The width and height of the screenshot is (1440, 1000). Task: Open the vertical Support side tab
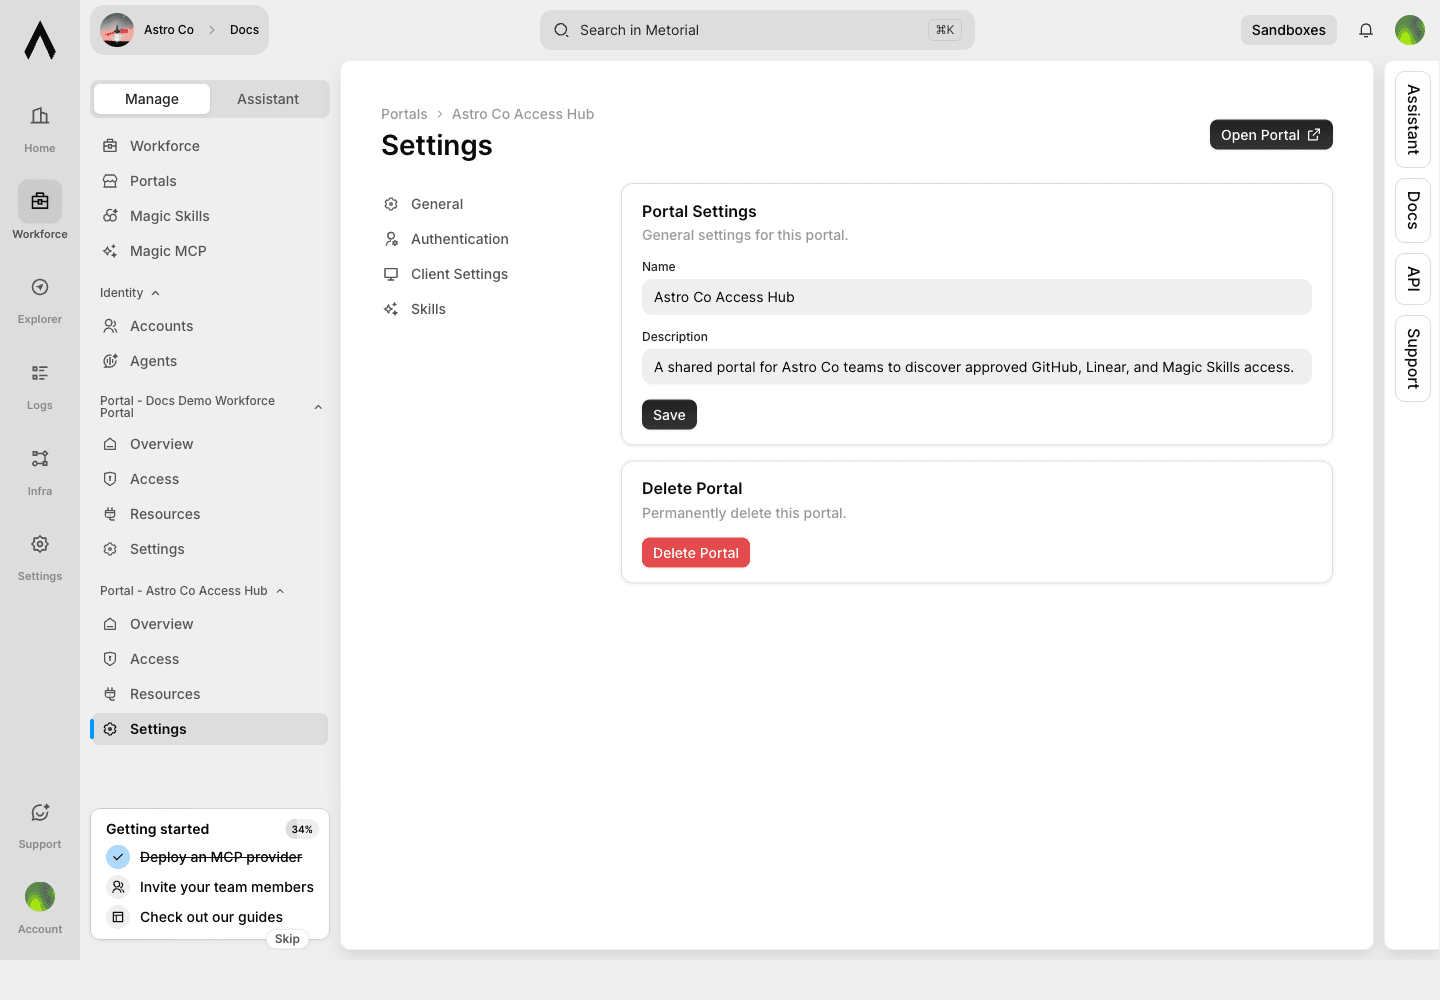[x=1413, y=358]
